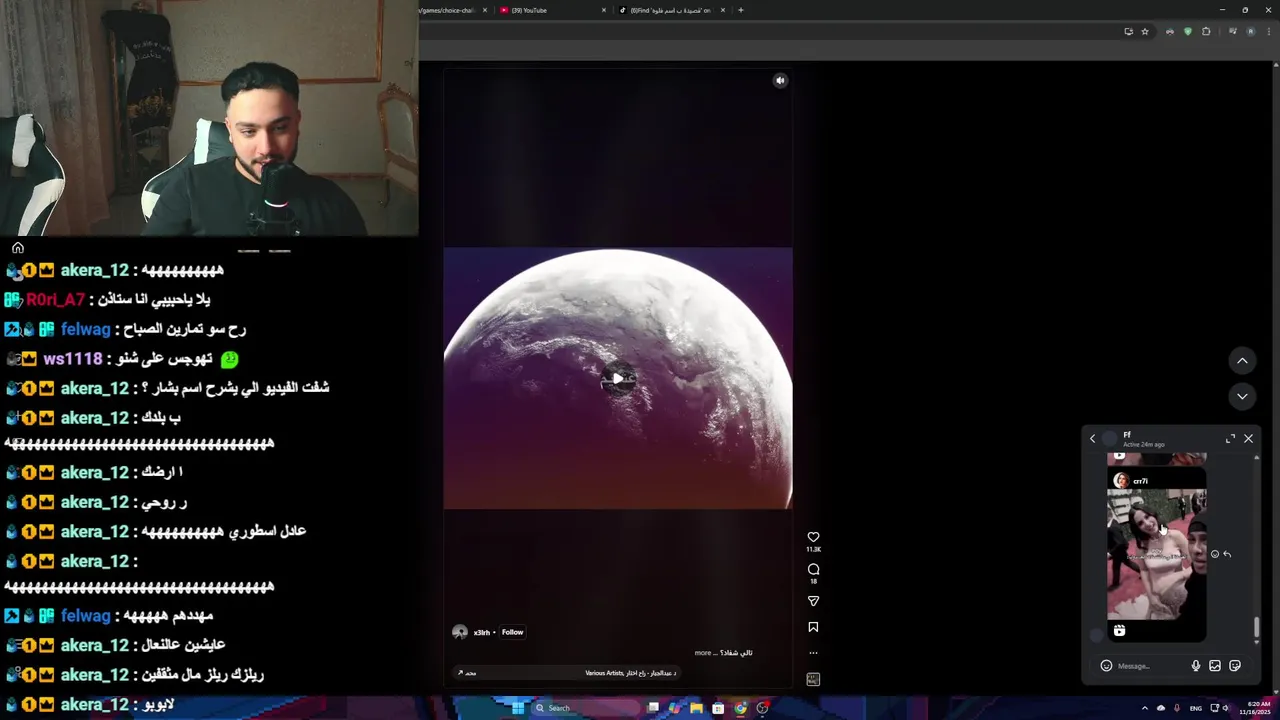Open the reels icon below the shared reel
The width and height of the screenshot is (1280, 720).
click(x=1119, y=631)
